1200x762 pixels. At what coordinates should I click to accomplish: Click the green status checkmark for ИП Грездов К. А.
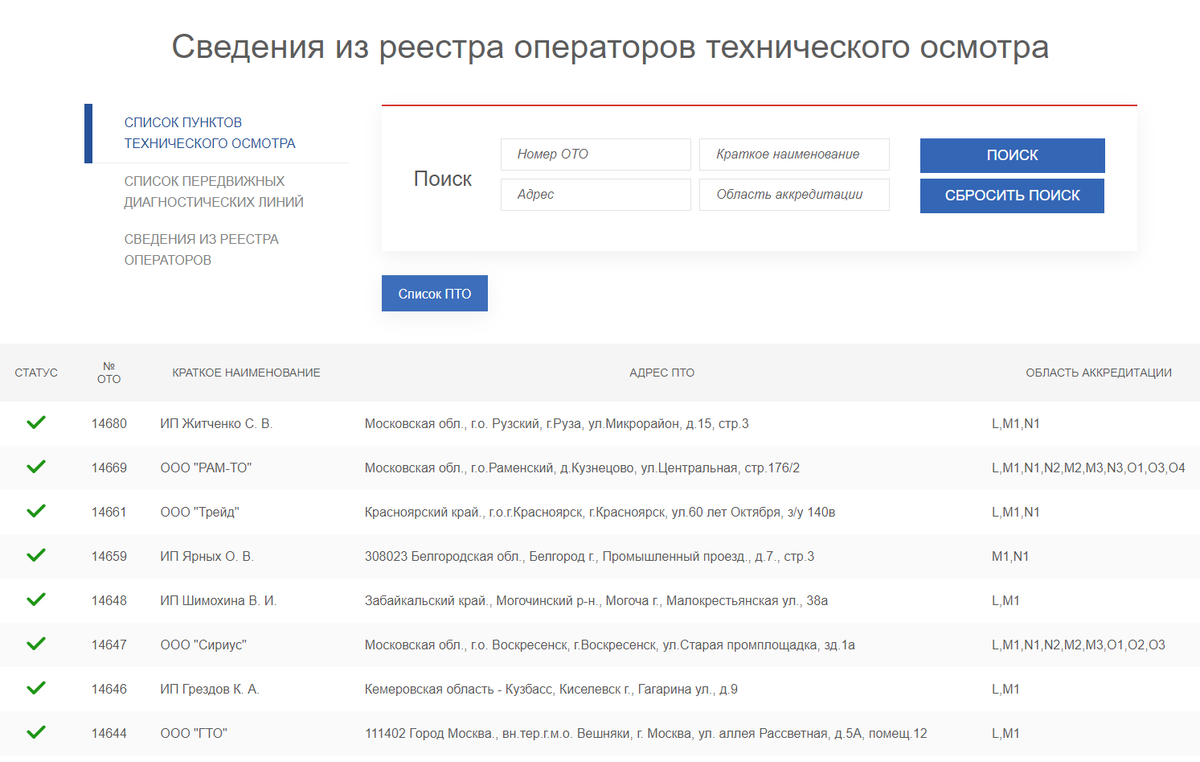pyautogui.click(x=36, y=688)
